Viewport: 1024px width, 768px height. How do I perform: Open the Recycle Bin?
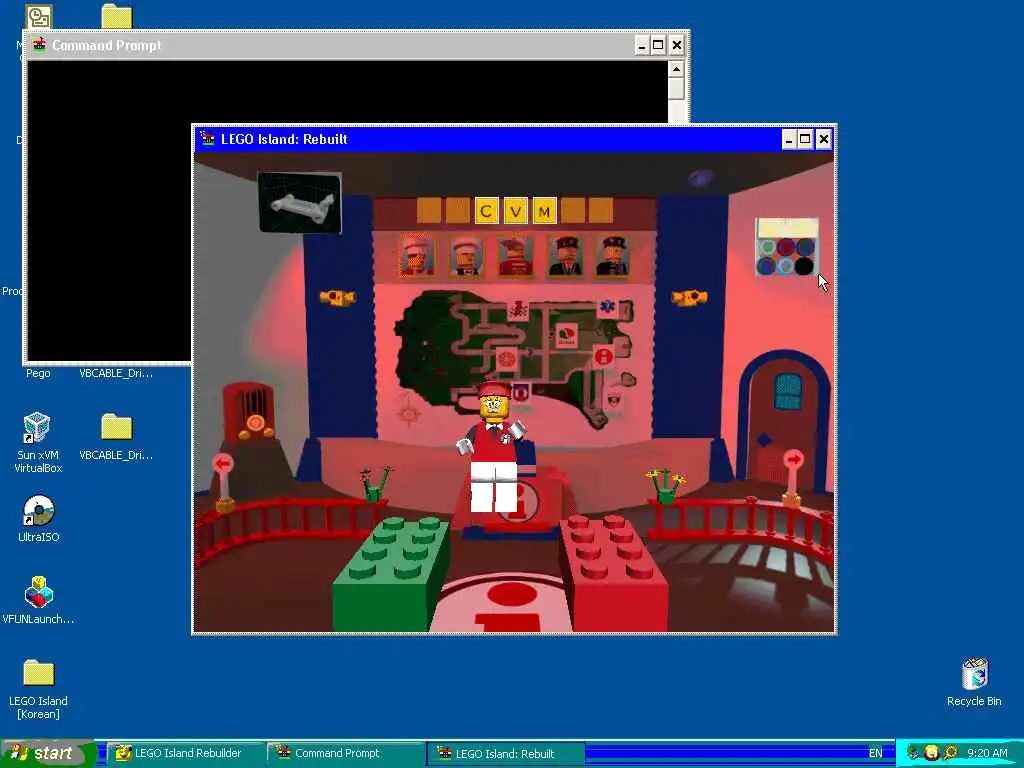pos(974,682)
